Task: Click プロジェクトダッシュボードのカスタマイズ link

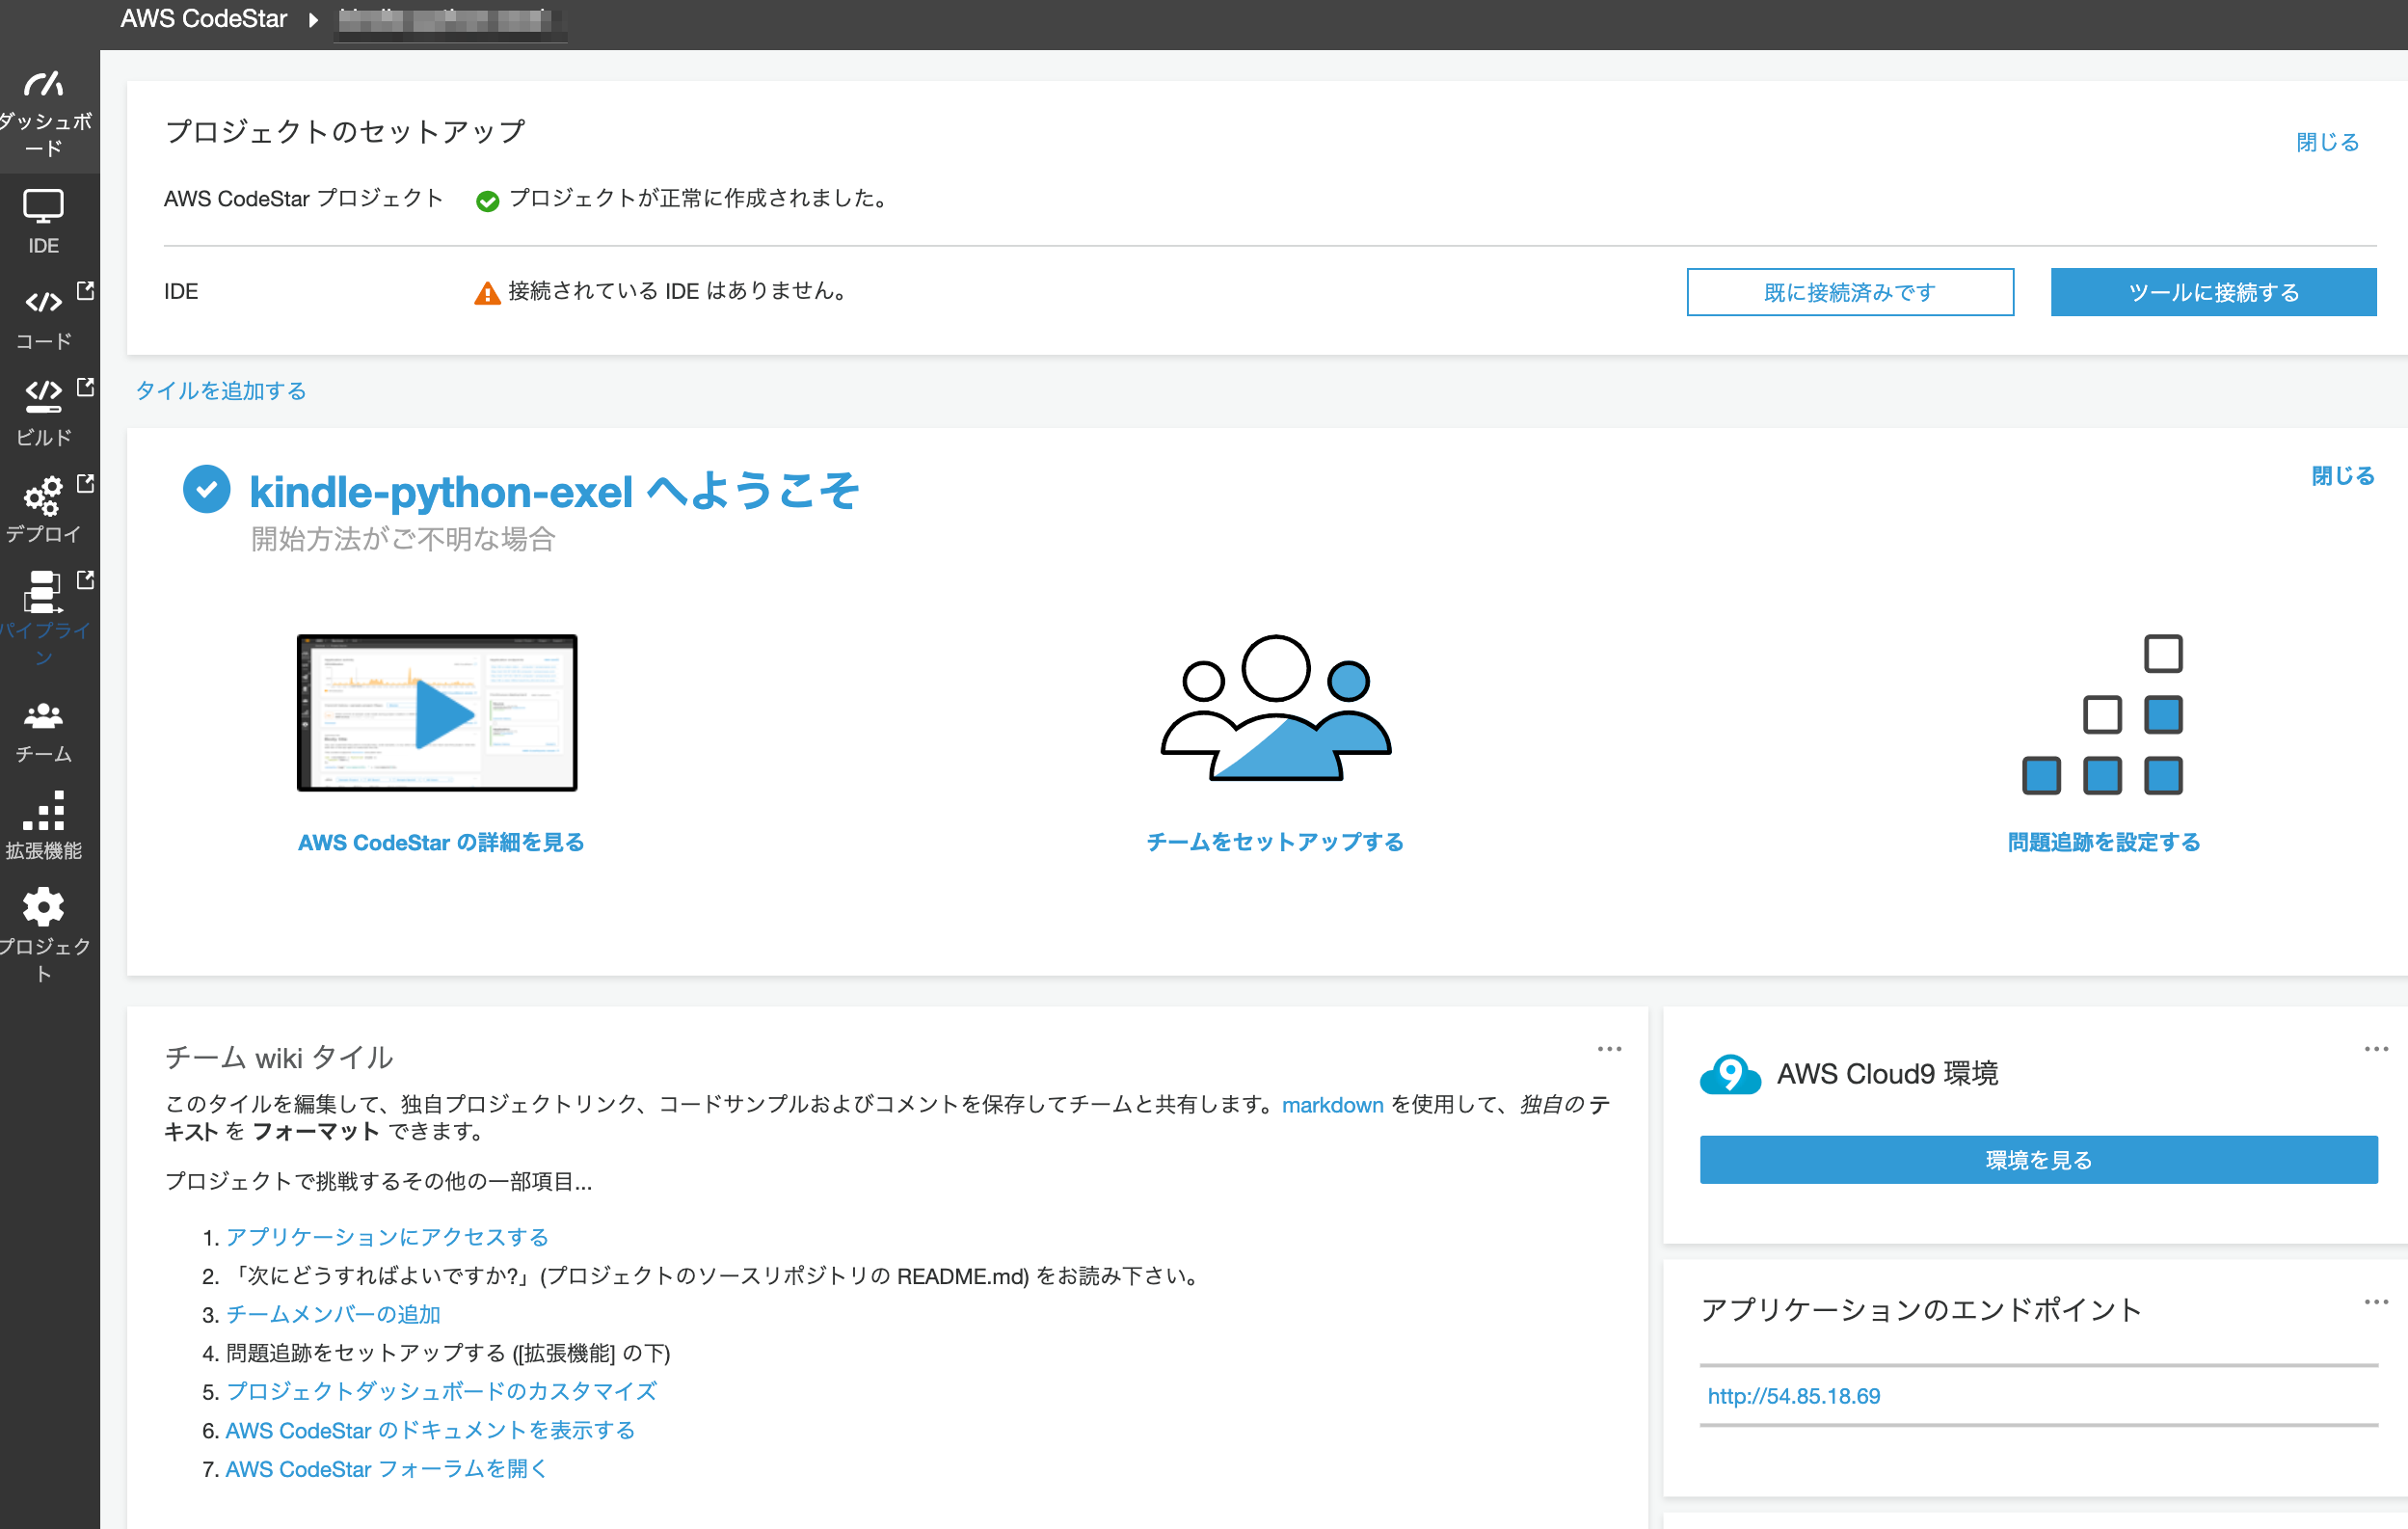Action: 441,1391
